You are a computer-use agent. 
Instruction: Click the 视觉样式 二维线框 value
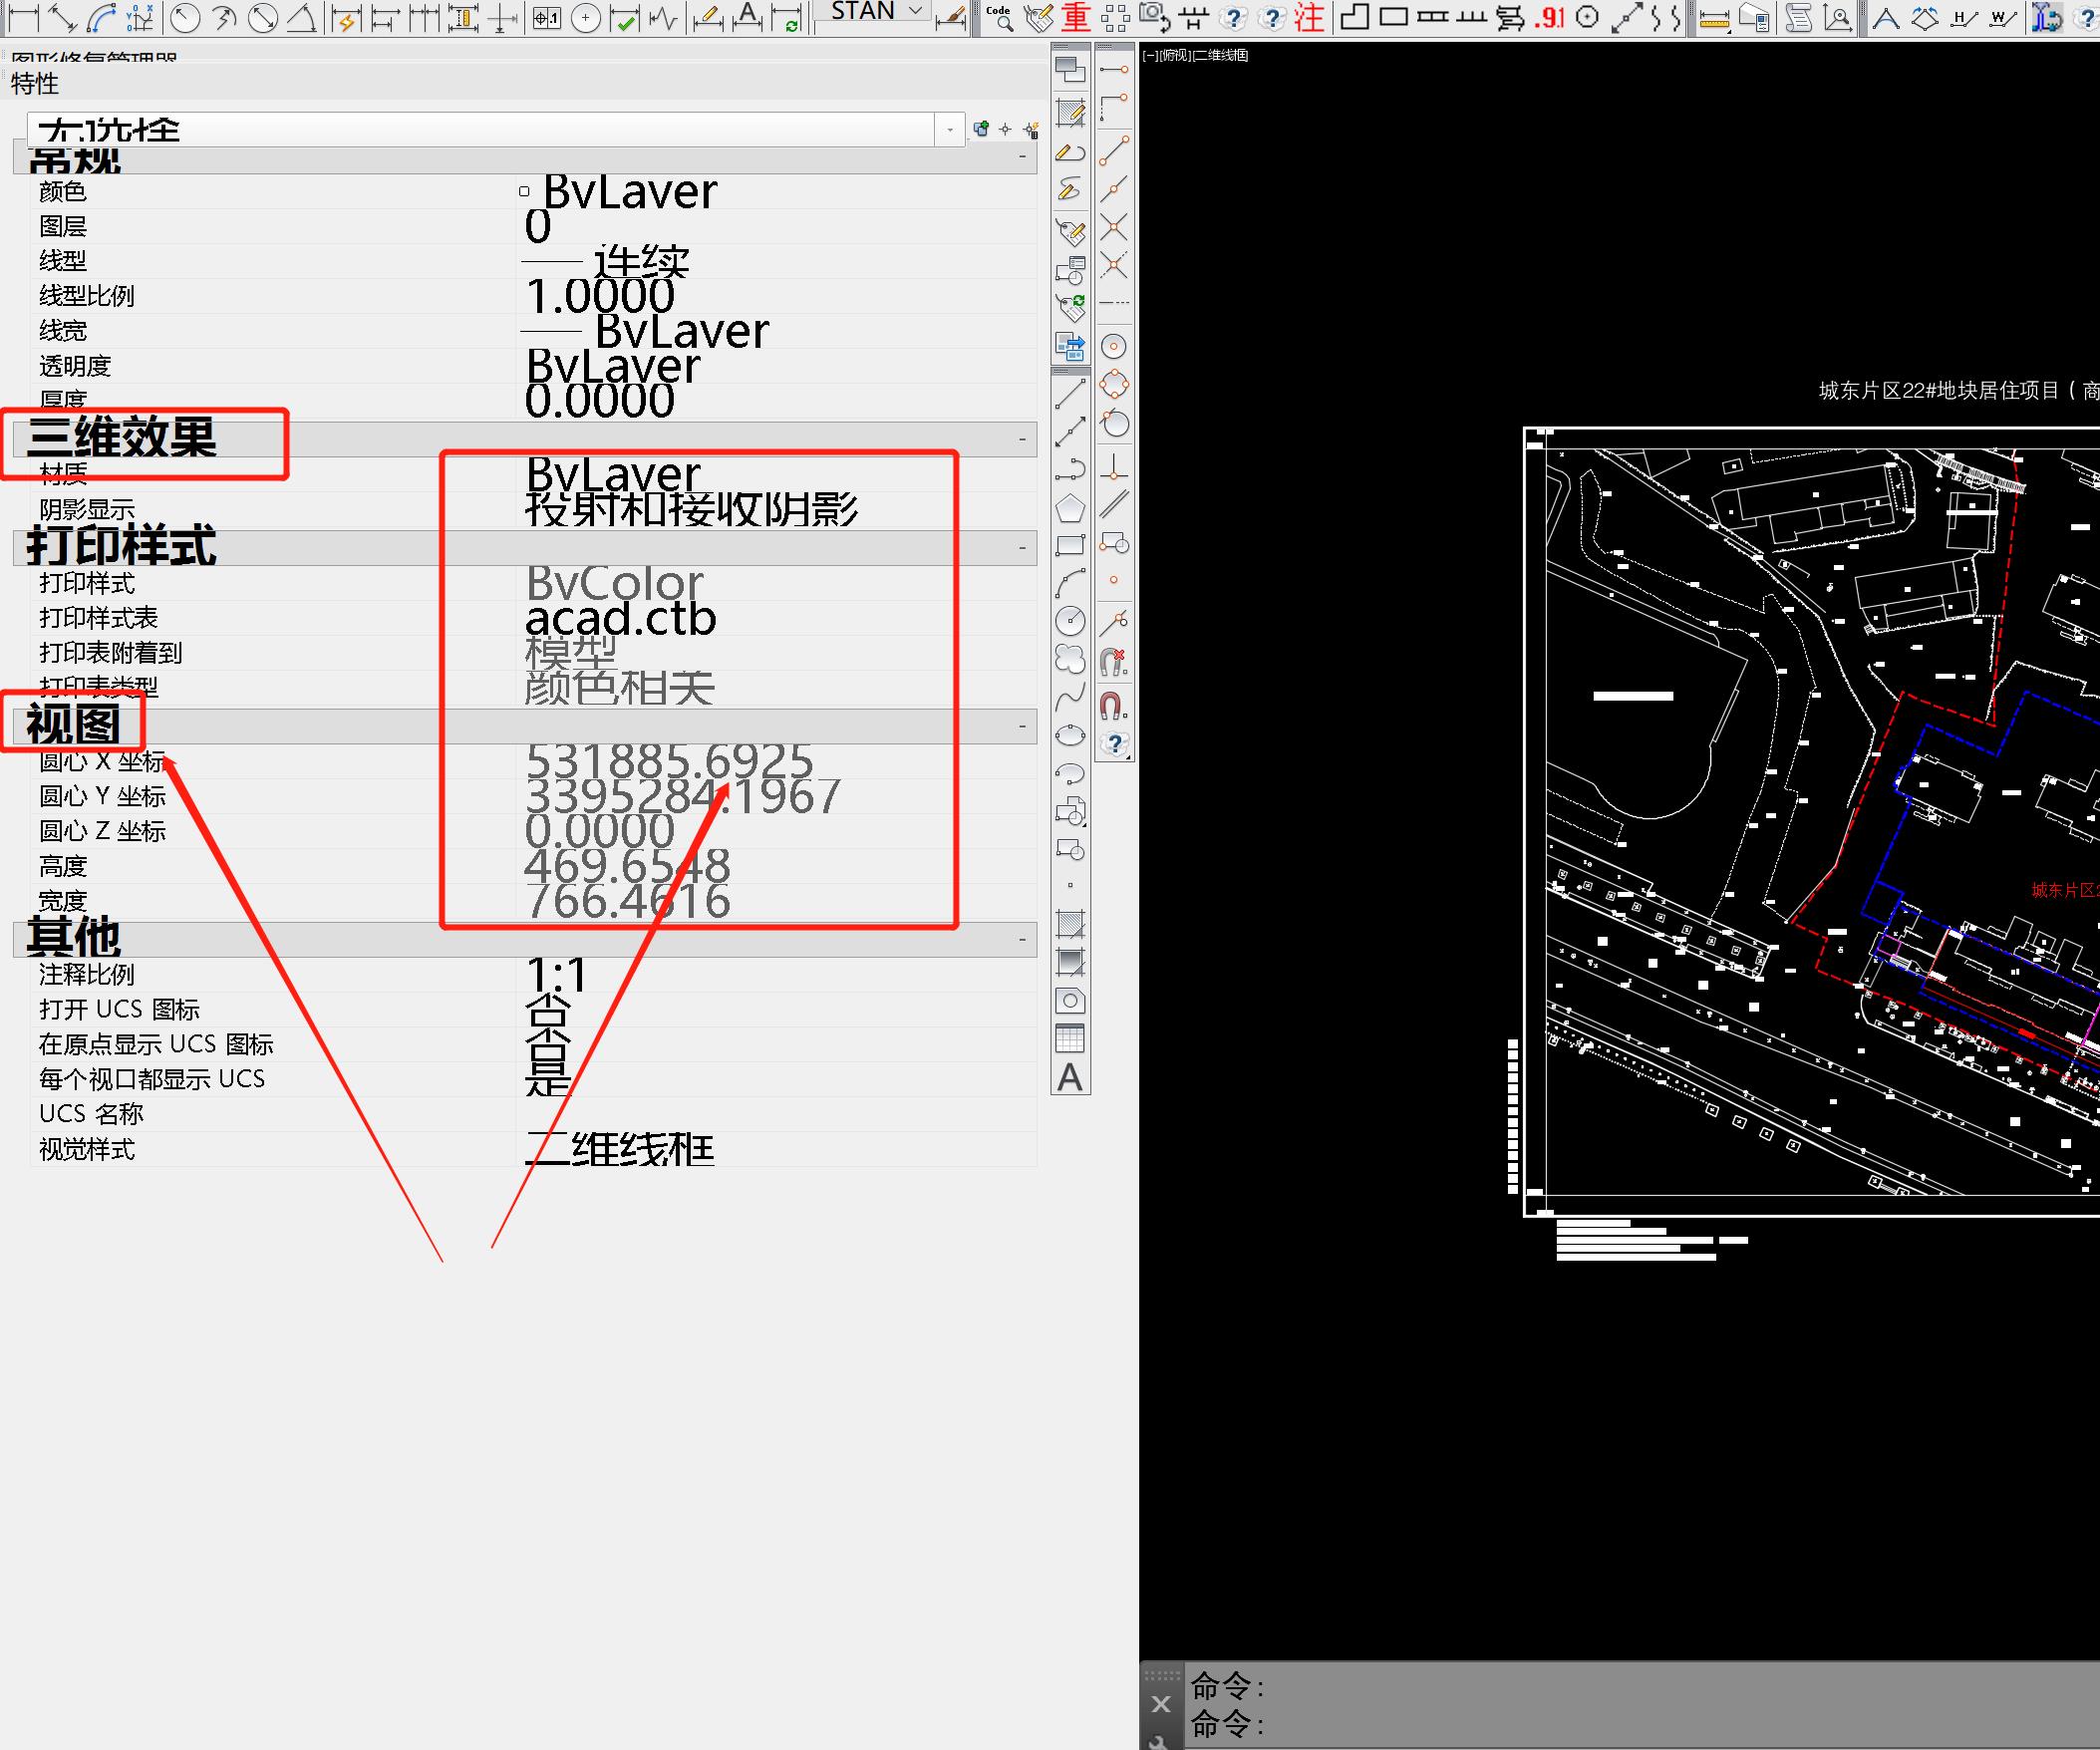[777, 1149]
